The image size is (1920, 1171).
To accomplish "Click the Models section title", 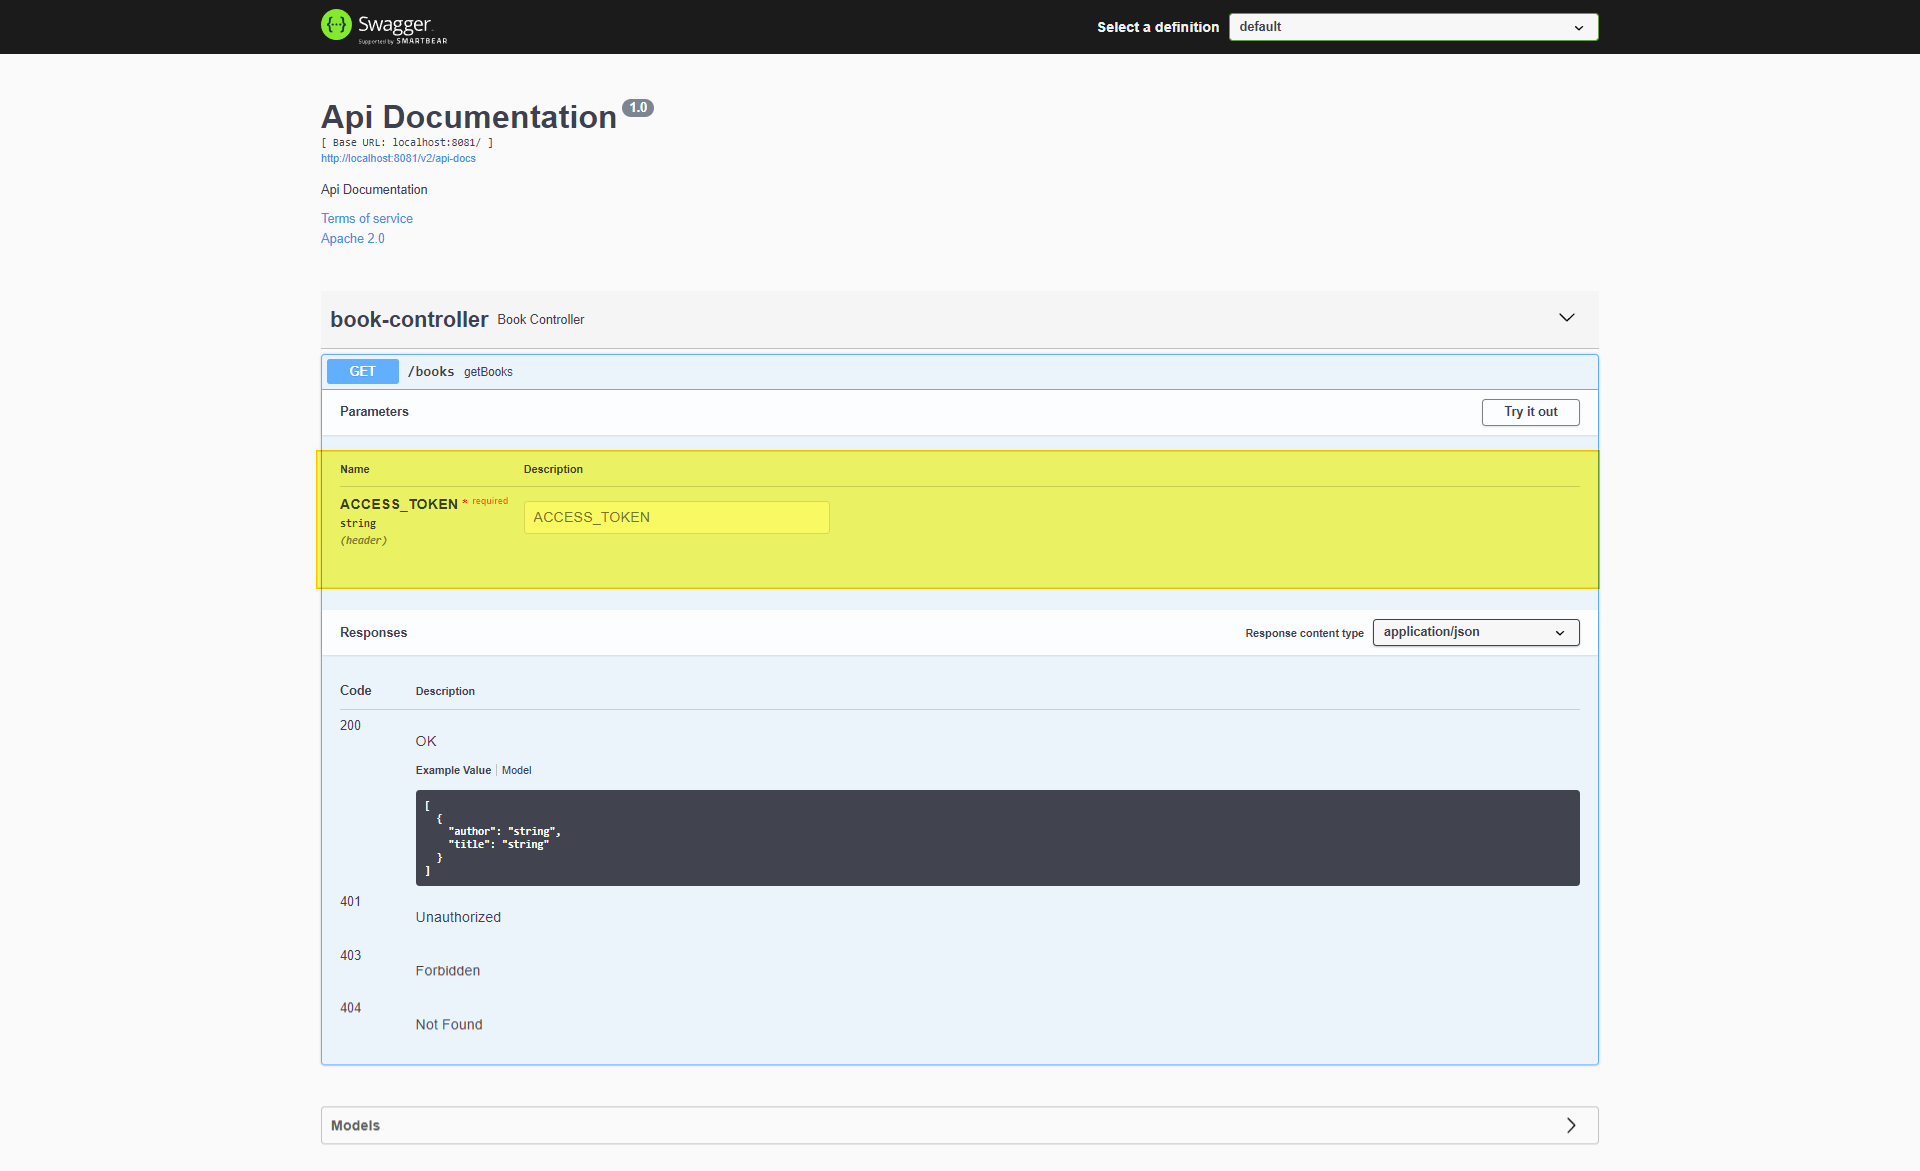I will pyautogui.click(x=355, y=1125).
